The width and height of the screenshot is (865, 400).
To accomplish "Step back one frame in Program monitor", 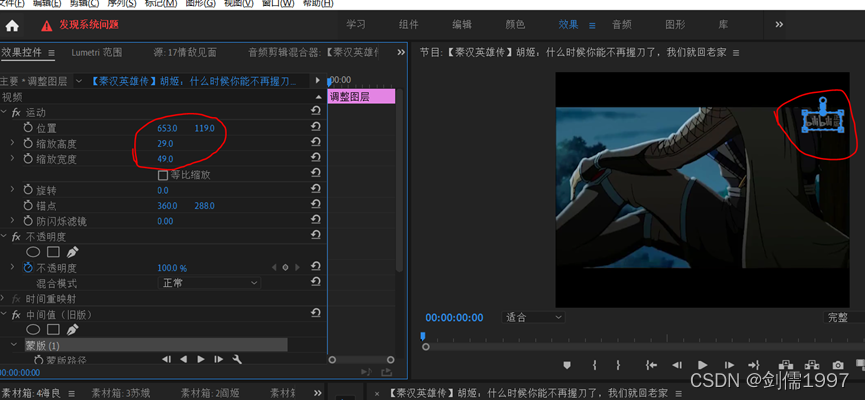I will [x=677, y=365].
